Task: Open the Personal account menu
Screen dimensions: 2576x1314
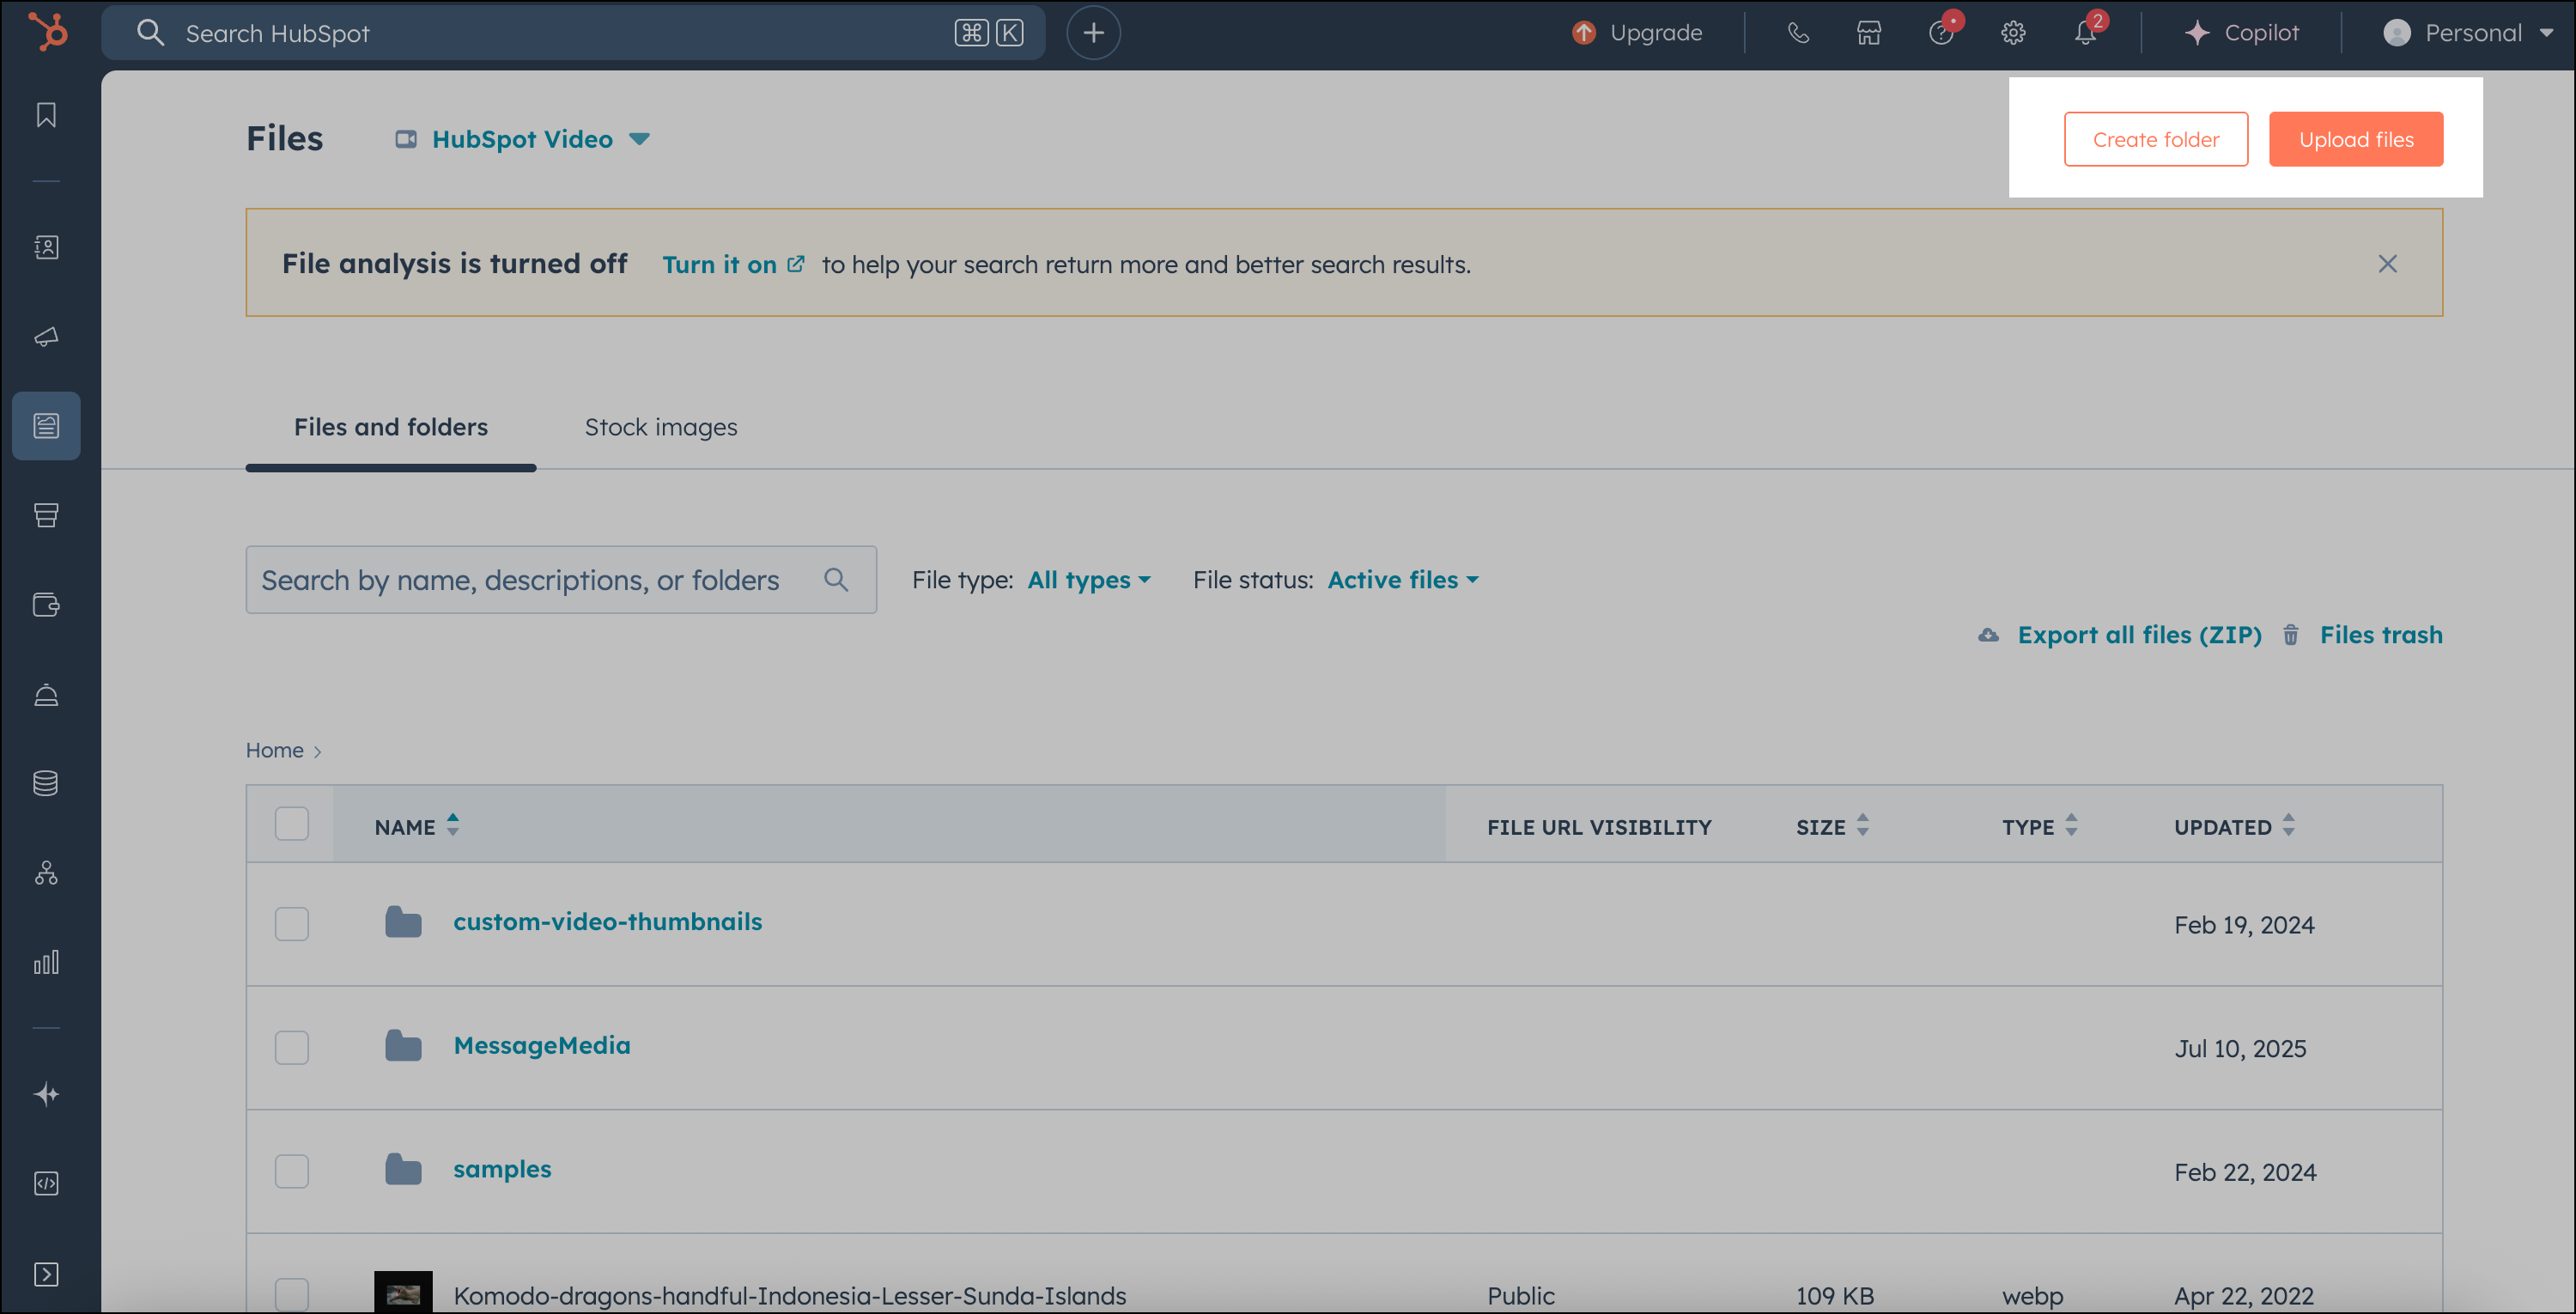Action: (2467, 33)
